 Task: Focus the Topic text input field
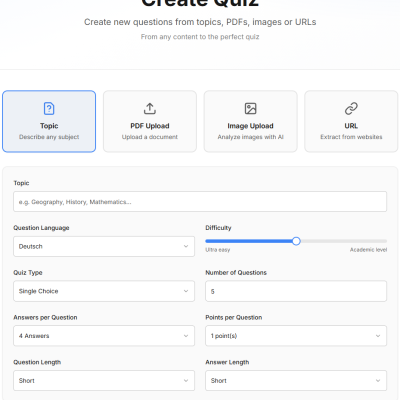(200, 202)
